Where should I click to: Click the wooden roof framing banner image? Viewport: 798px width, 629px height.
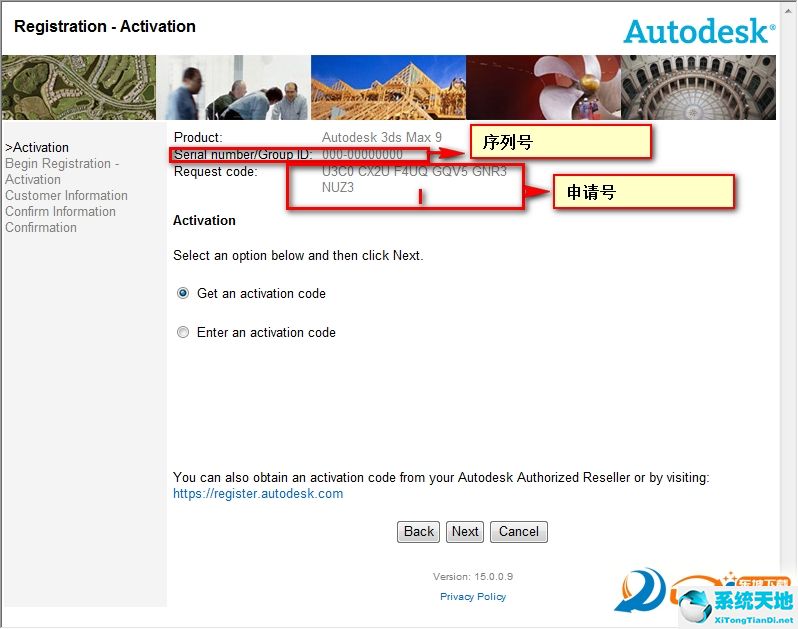coord(388,88)
